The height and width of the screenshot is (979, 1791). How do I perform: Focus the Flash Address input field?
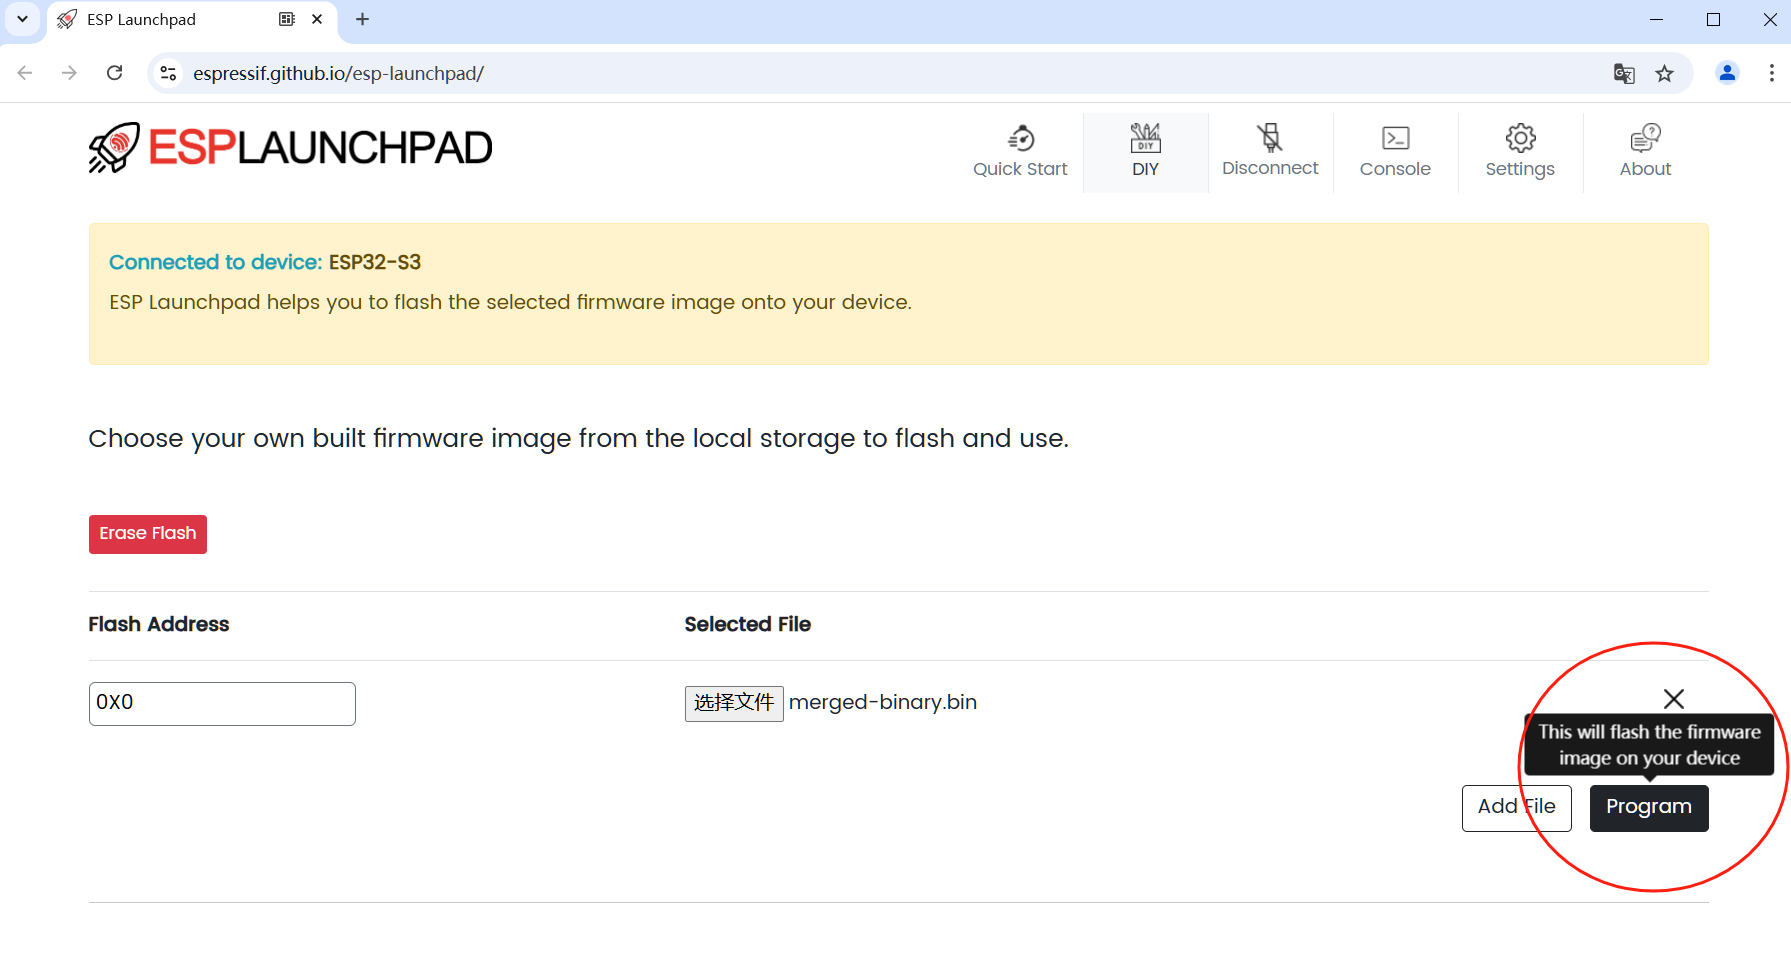[x=222, y=703]
